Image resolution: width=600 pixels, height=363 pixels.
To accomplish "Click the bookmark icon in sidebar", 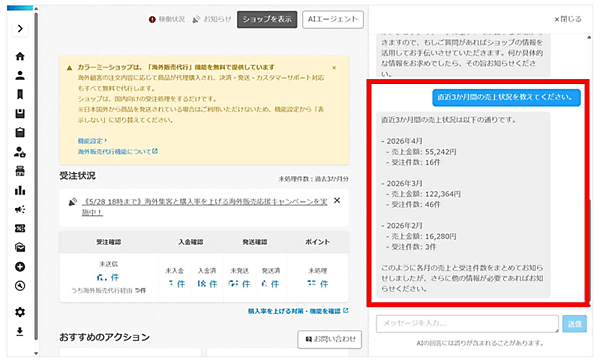I will click(20, 94).
